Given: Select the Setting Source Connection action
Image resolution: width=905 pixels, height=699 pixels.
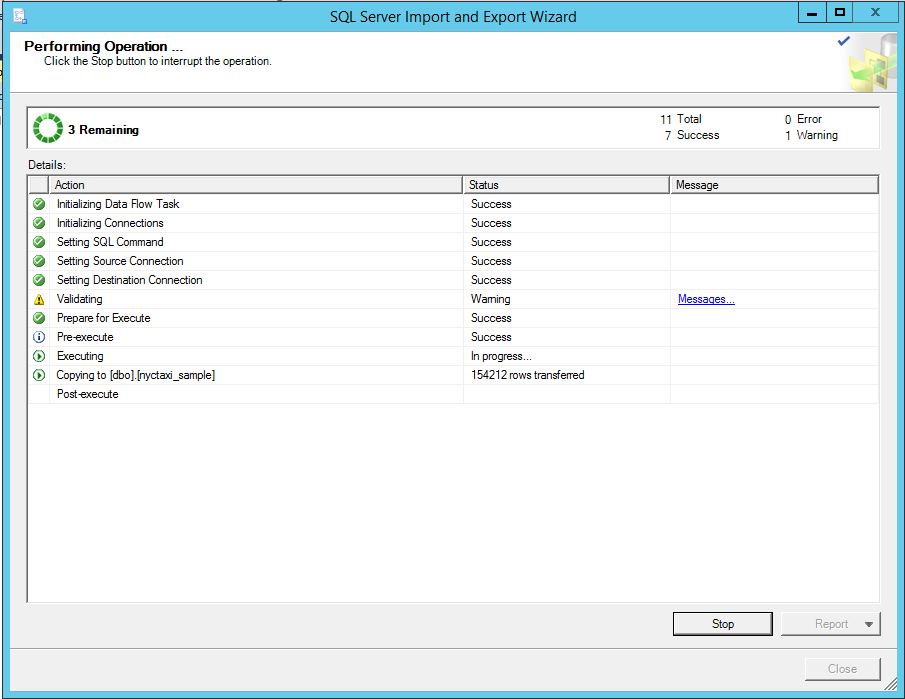Looking at the screenshot, I should [x=120, y=261].
